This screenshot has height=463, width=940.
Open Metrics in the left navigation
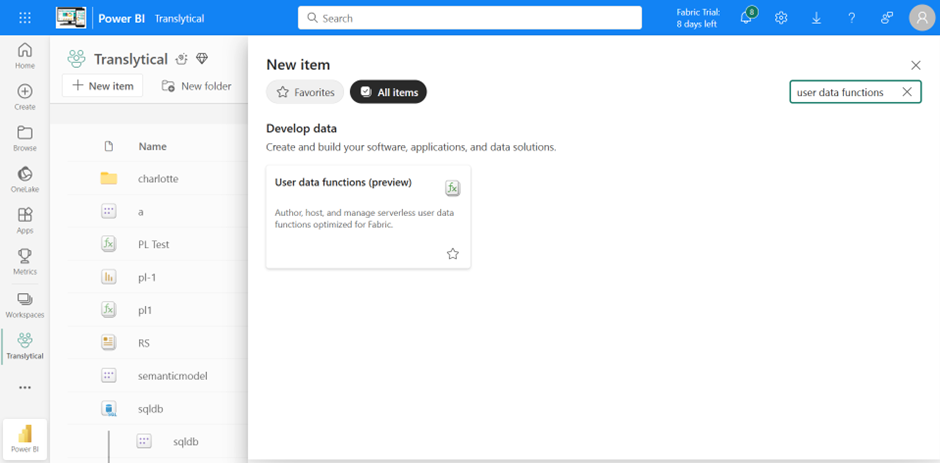click(x=25, y=262)
